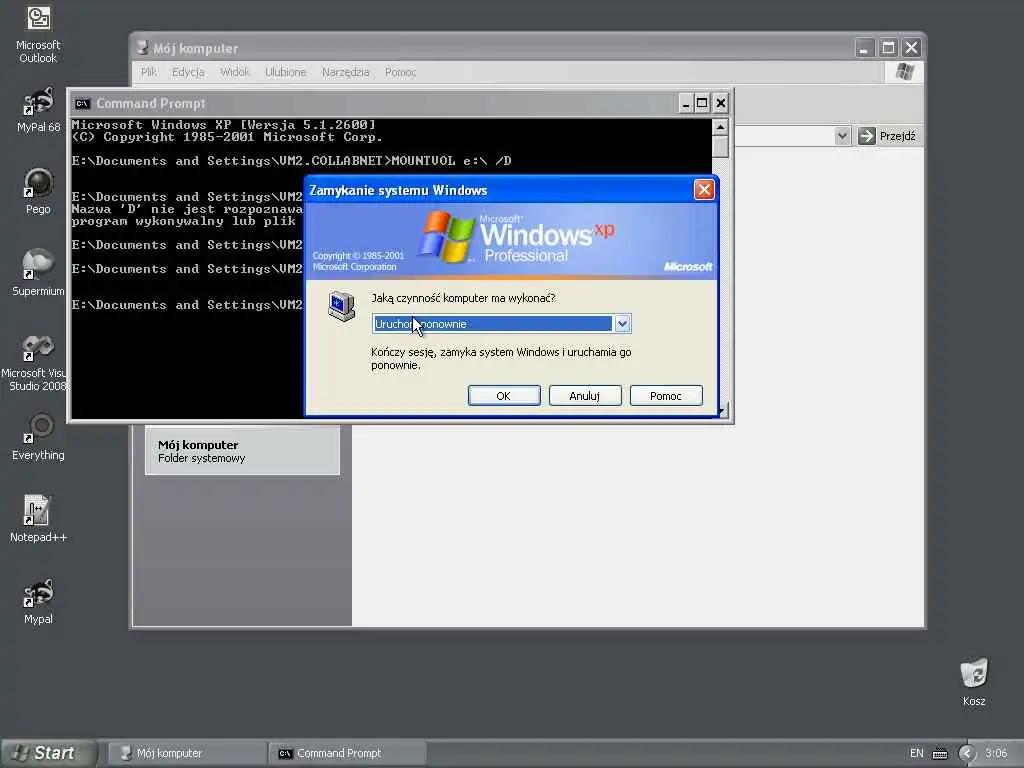The image size is (1024, 768).
Task: Click Command Prompt scrollbar up arrow
Action: 720,127
